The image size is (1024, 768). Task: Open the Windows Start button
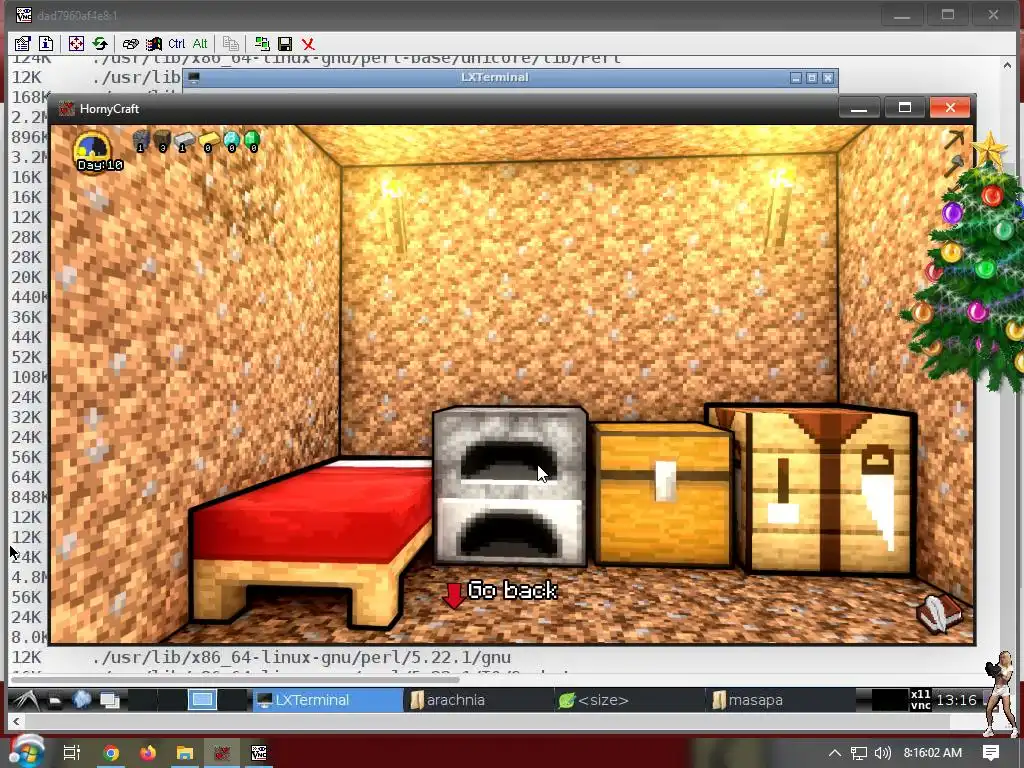point(25,752)
